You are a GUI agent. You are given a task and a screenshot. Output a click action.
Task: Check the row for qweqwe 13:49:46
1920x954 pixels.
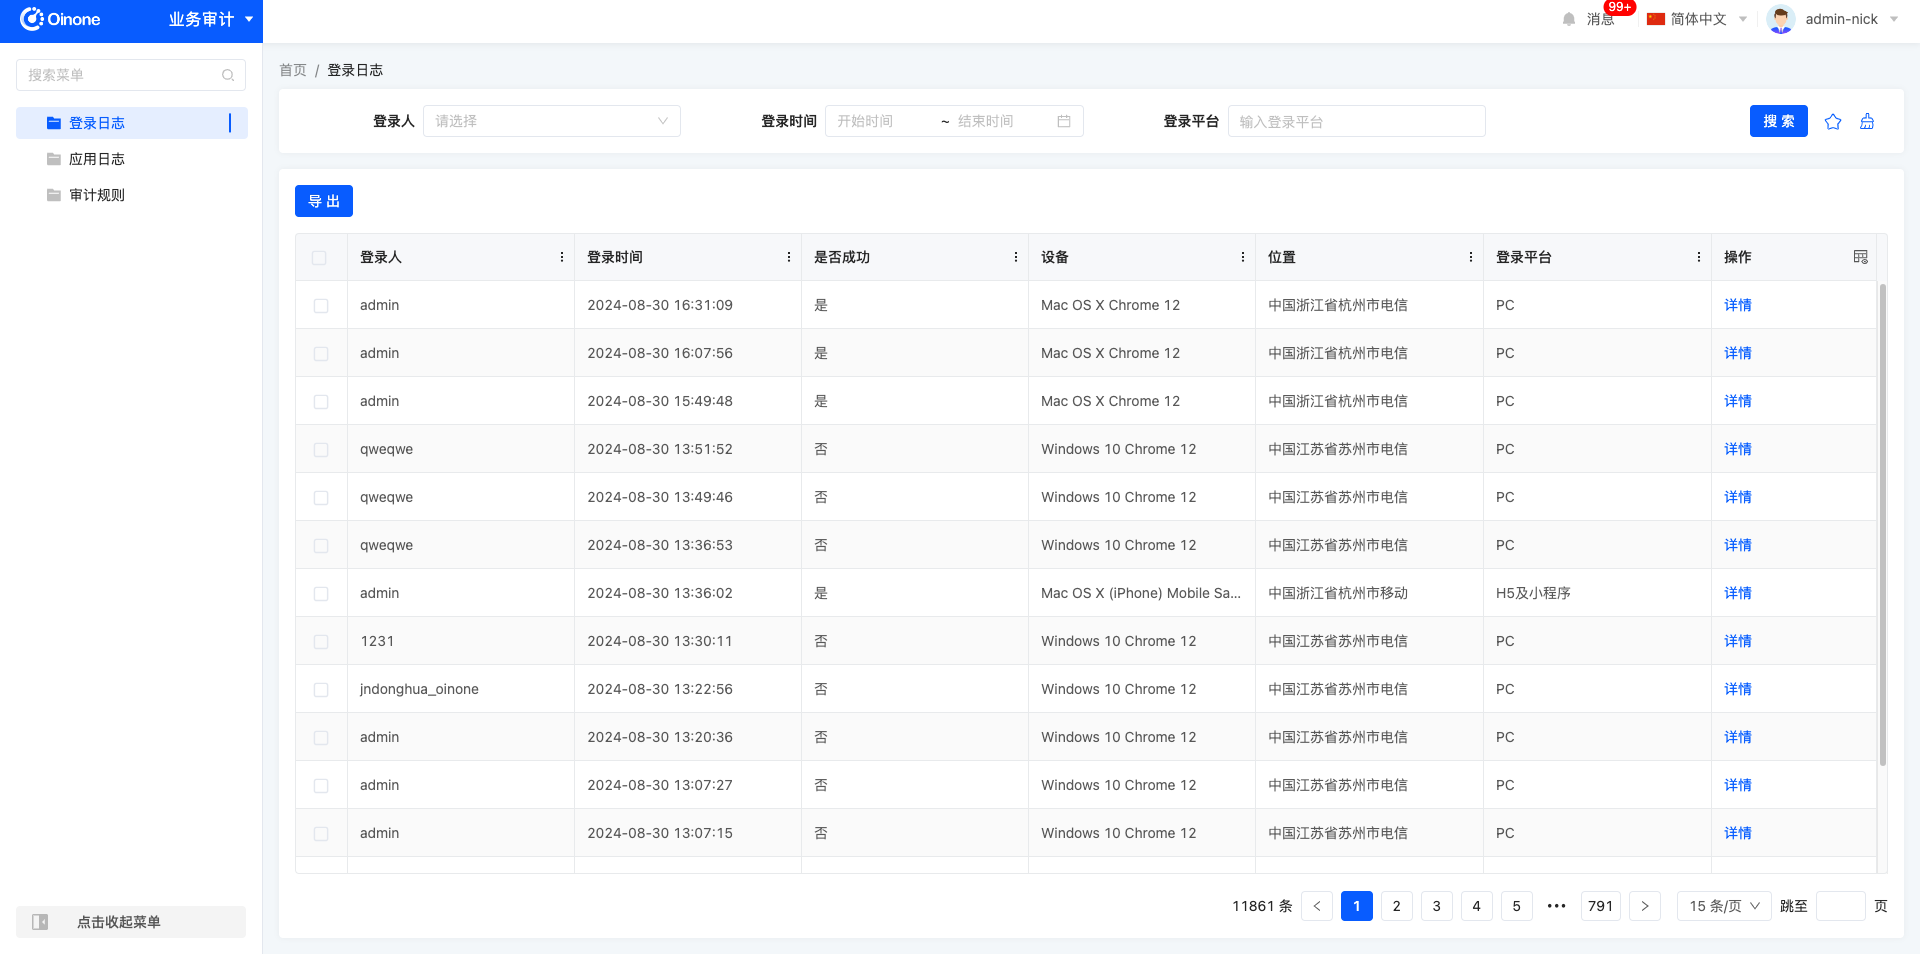point(321,498)
